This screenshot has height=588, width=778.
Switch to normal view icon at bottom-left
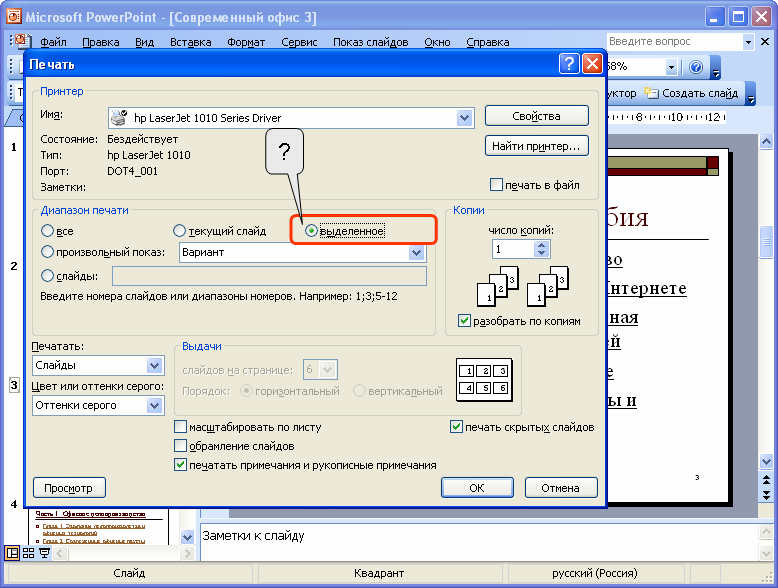coord(12,553)
